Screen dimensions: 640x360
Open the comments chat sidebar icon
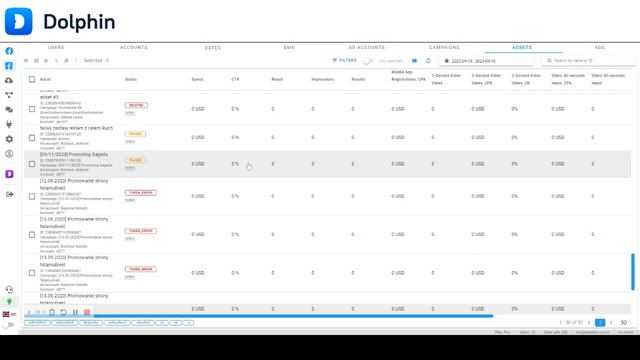(x=9, y=110)
